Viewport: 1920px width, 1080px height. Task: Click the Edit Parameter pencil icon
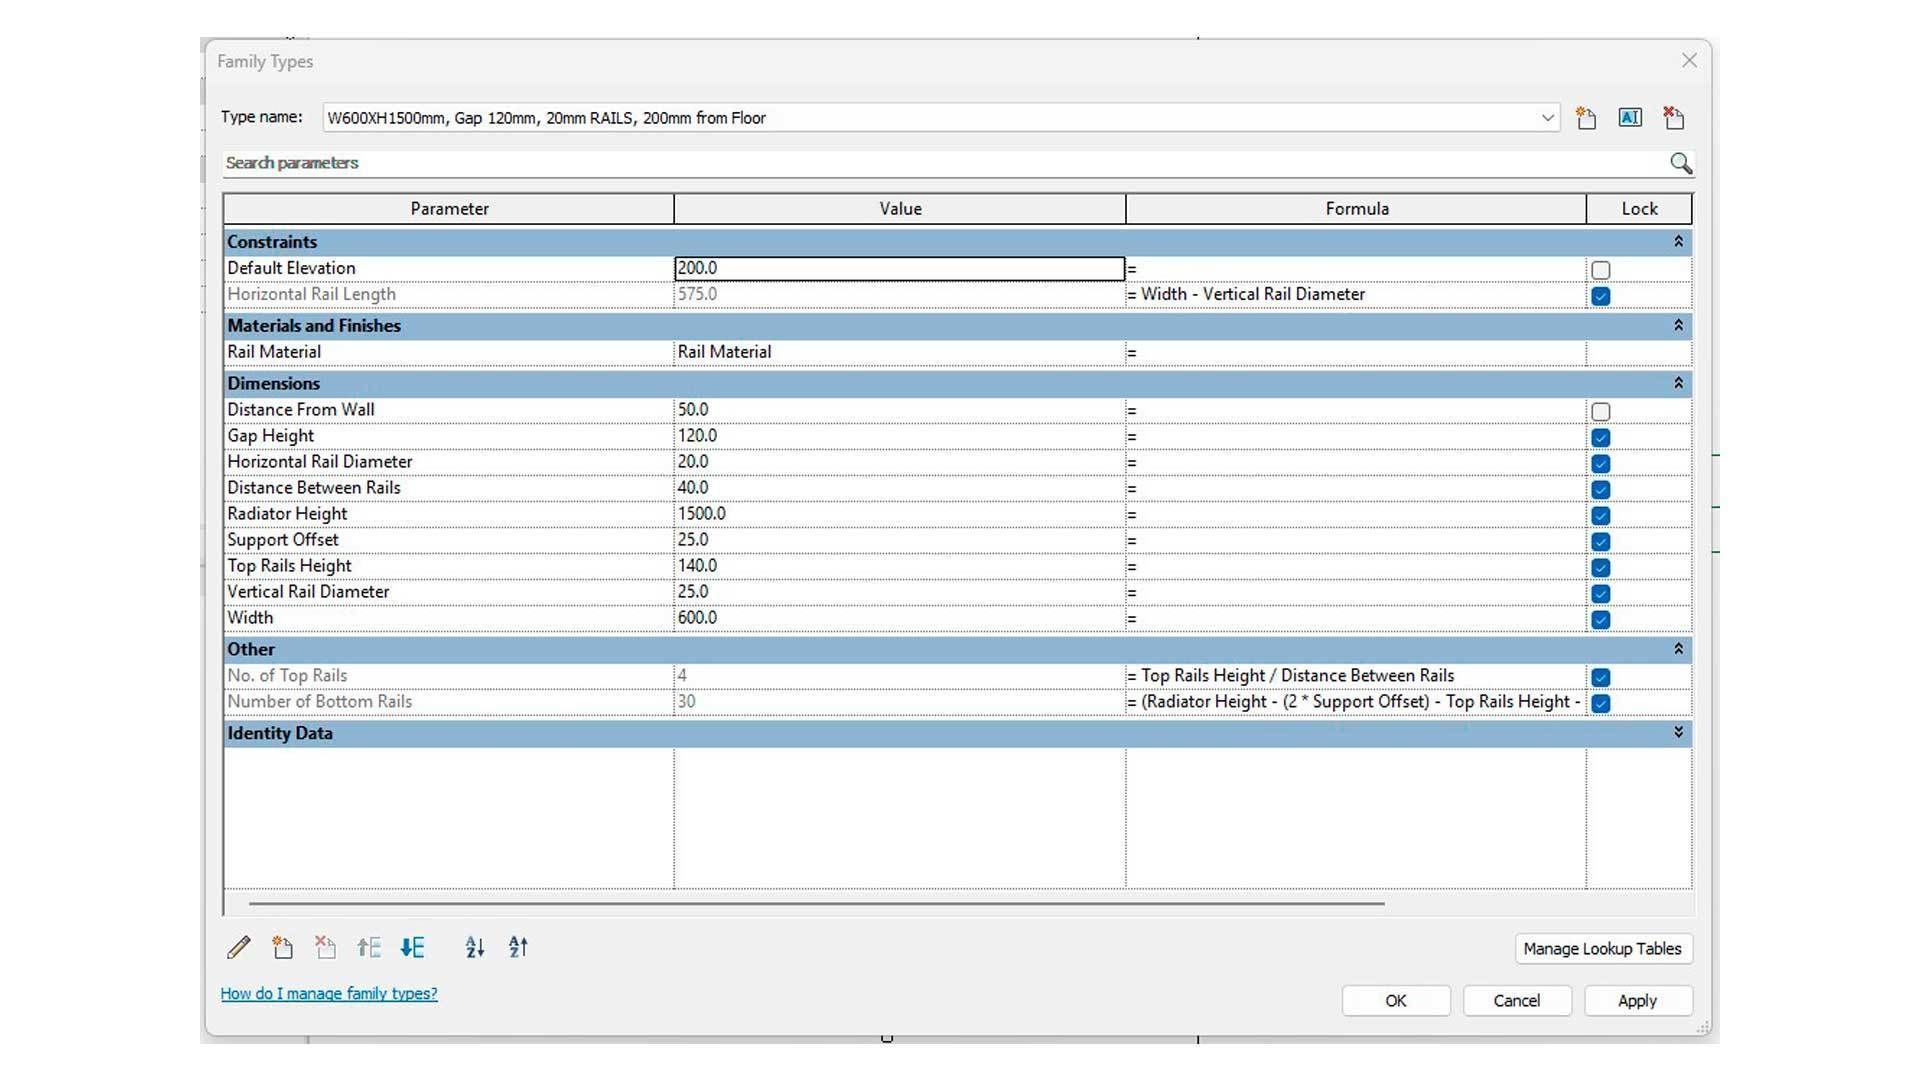click(x=239, y=947)
